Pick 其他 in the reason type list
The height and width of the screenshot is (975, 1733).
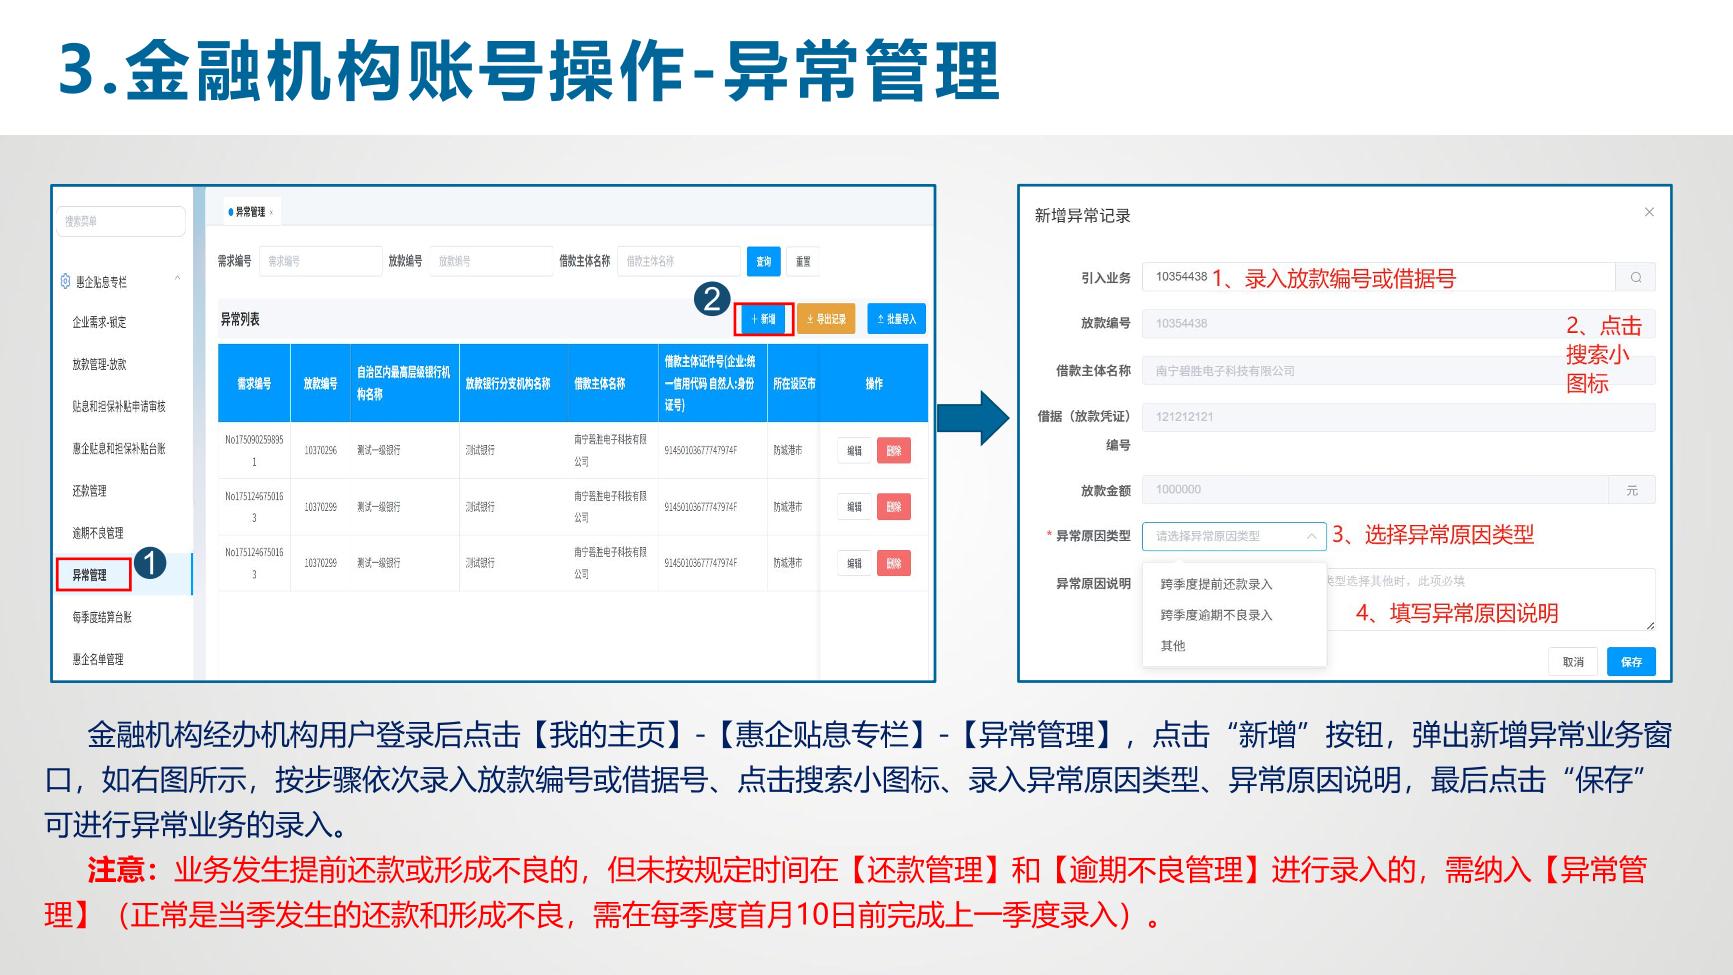point(1173,646)
